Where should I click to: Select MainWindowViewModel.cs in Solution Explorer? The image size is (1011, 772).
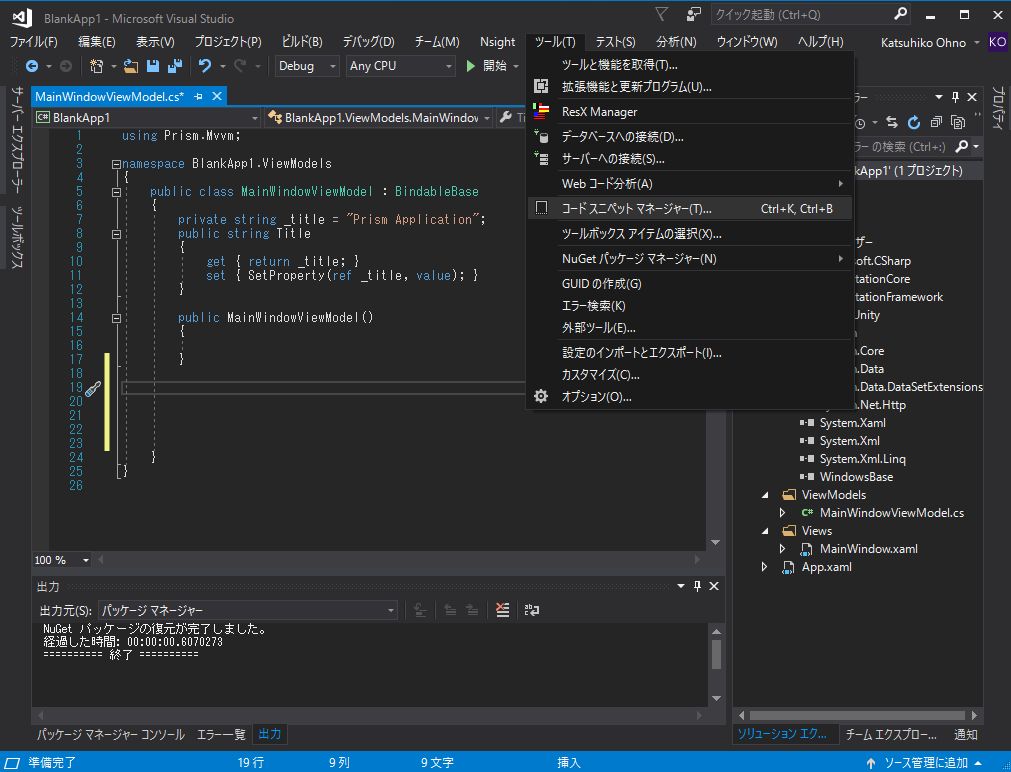[891, 513]
